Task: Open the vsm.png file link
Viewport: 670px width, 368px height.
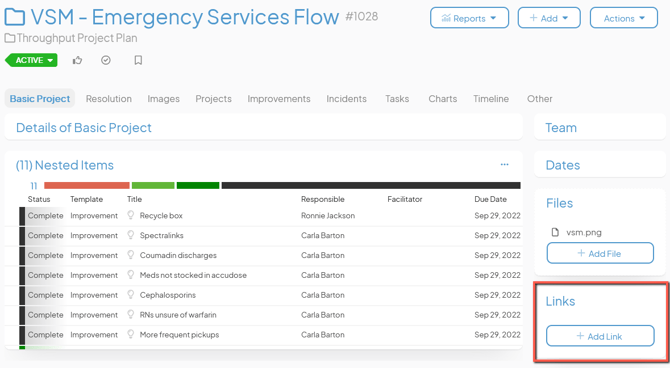Action: click(x=584, y=232)
